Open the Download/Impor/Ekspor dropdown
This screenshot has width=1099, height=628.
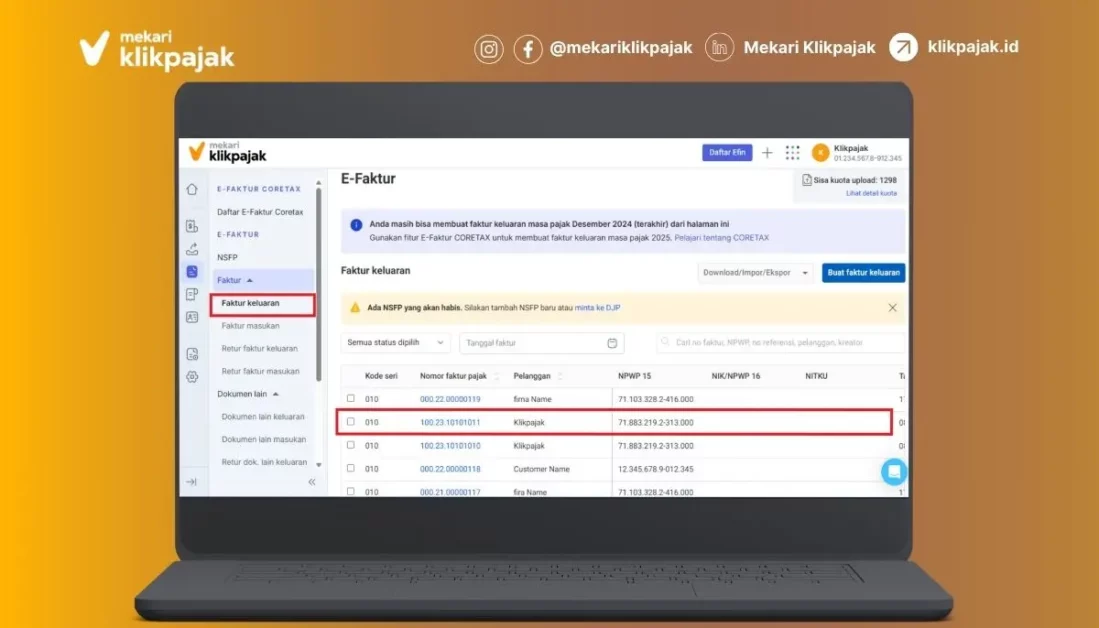756,273
